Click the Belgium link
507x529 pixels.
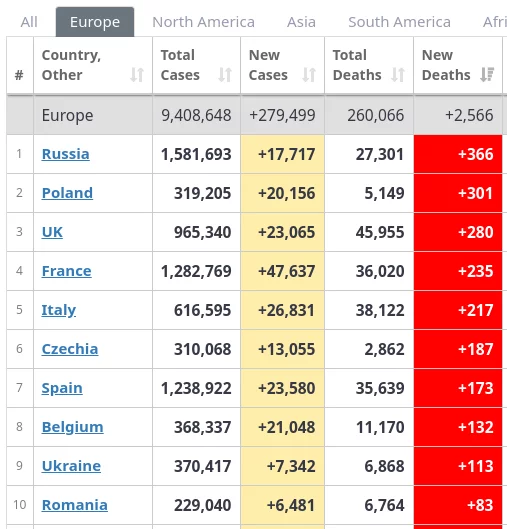point(73,427)
